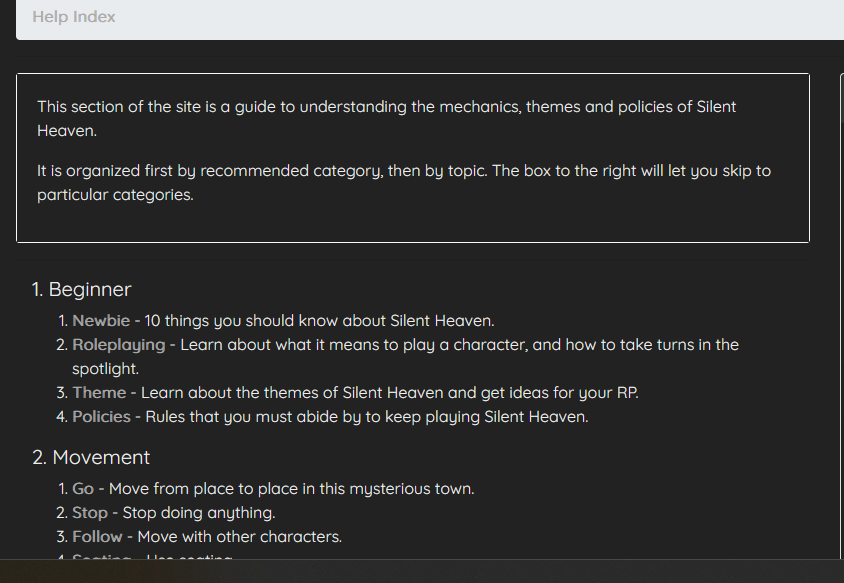Open the Theme help topic
The image size is (844, 583).
coord(98,392)
